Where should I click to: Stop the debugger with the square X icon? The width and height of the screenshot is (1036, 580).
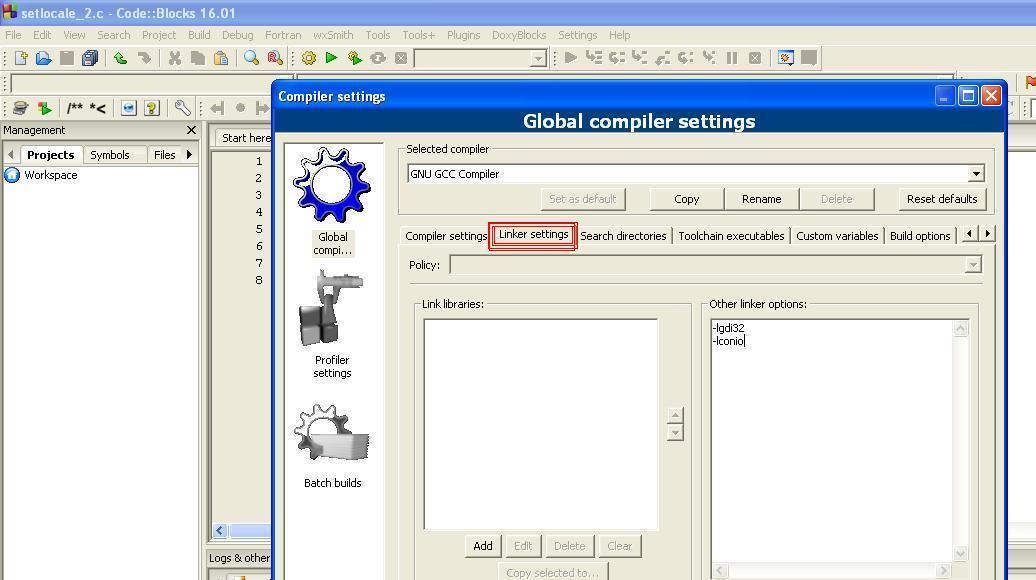point(755,58)
